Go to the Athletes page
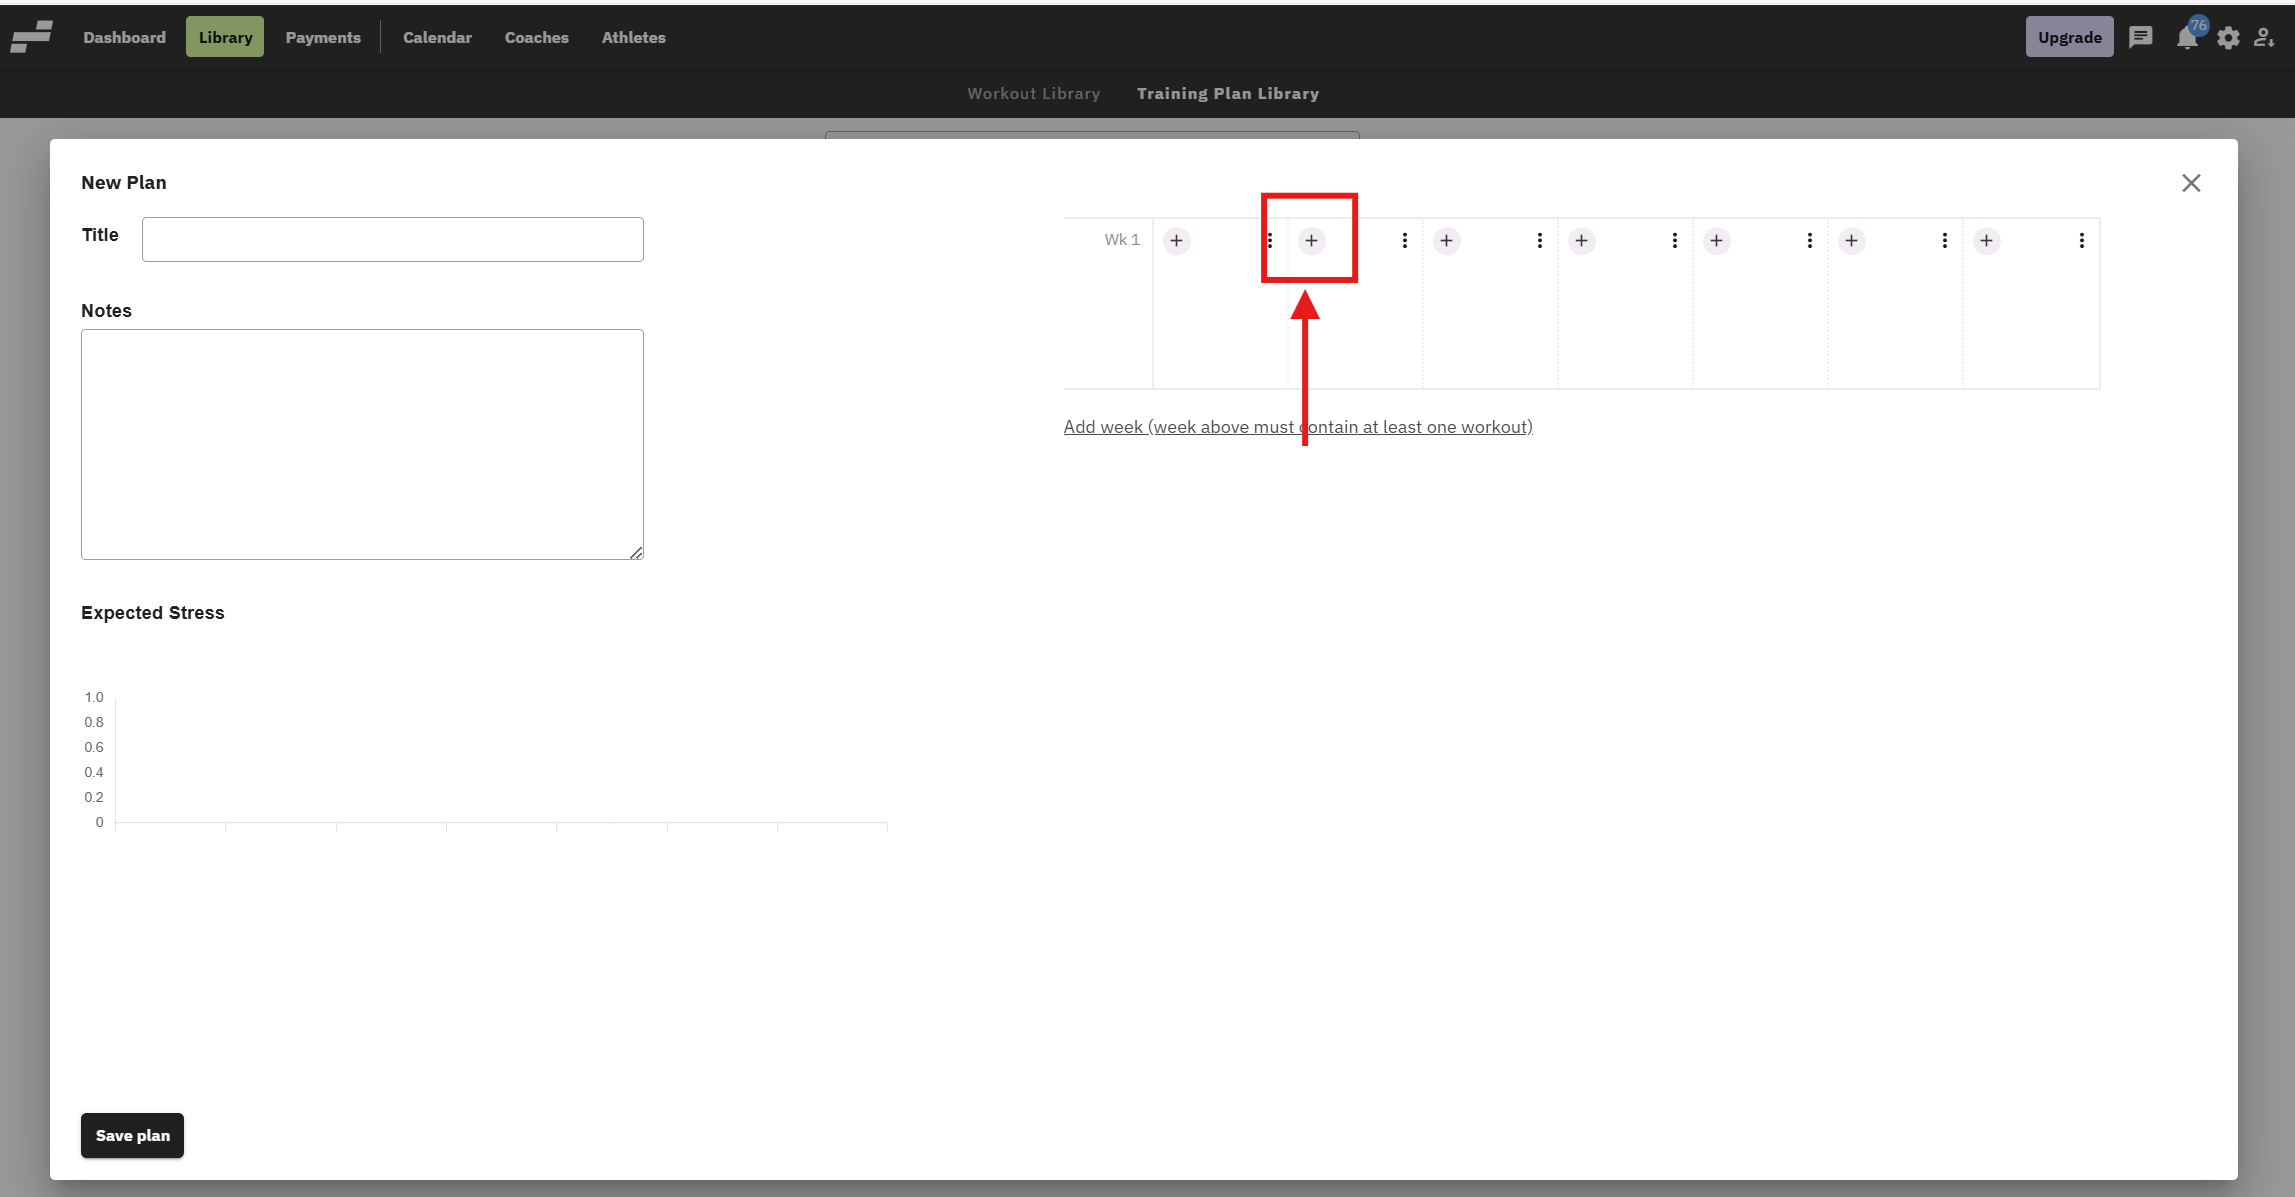Viewport: 2295px width, 1197px height. pos(633,37)
